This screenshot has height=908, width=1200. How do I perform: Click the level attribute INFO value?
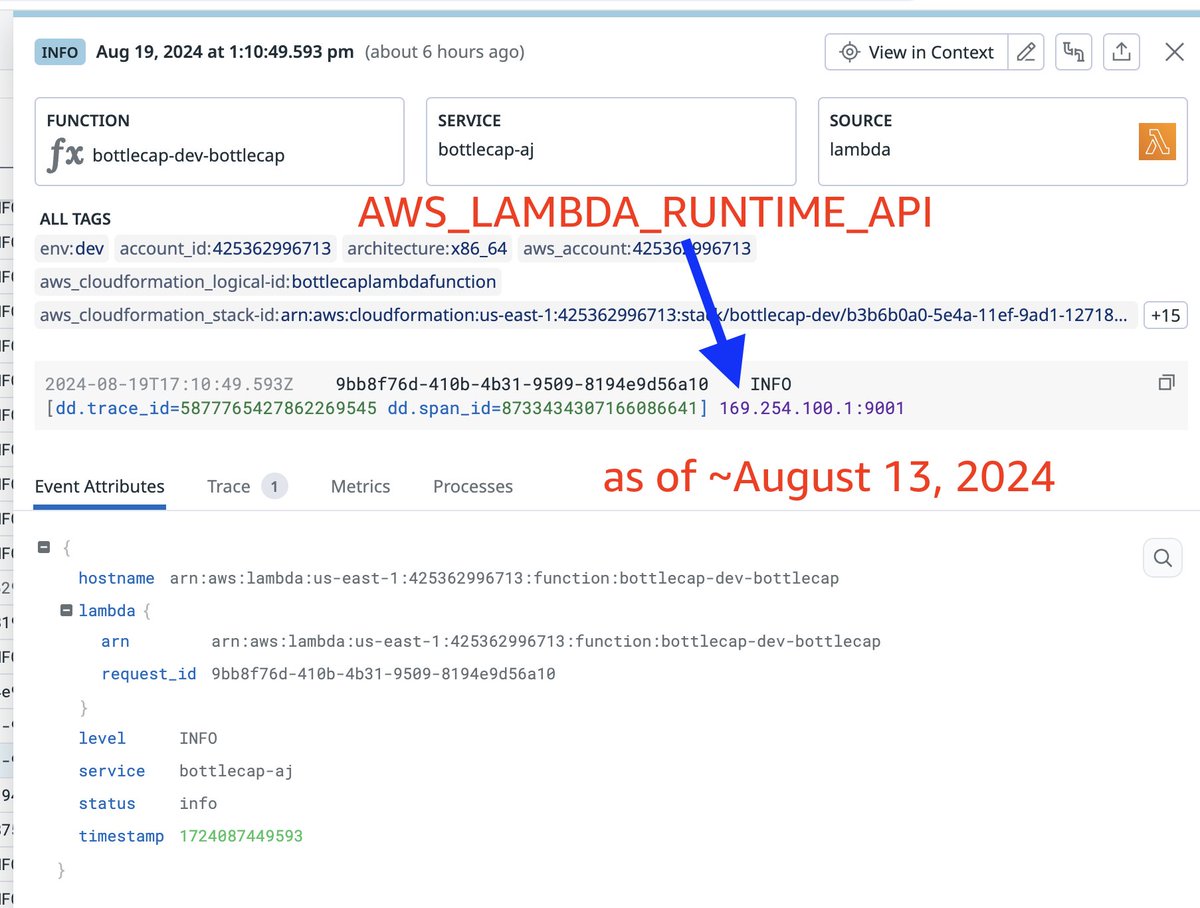click(x=198, y=738)
